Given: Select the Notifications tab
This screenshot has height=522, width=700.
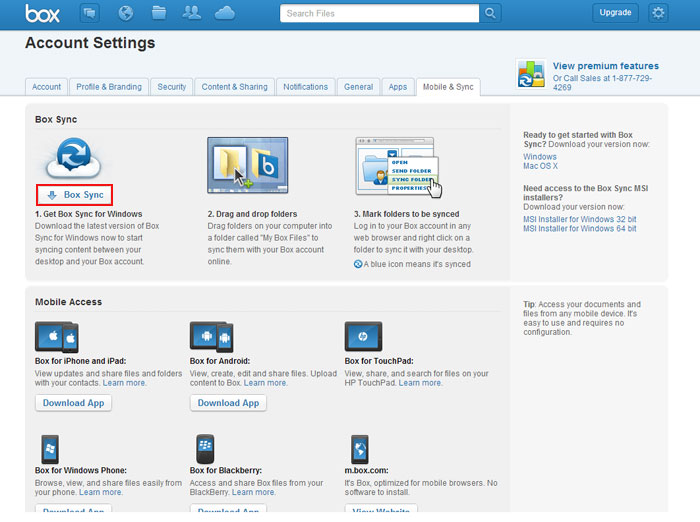Looking at the screenshot, I should coord(305,87).
